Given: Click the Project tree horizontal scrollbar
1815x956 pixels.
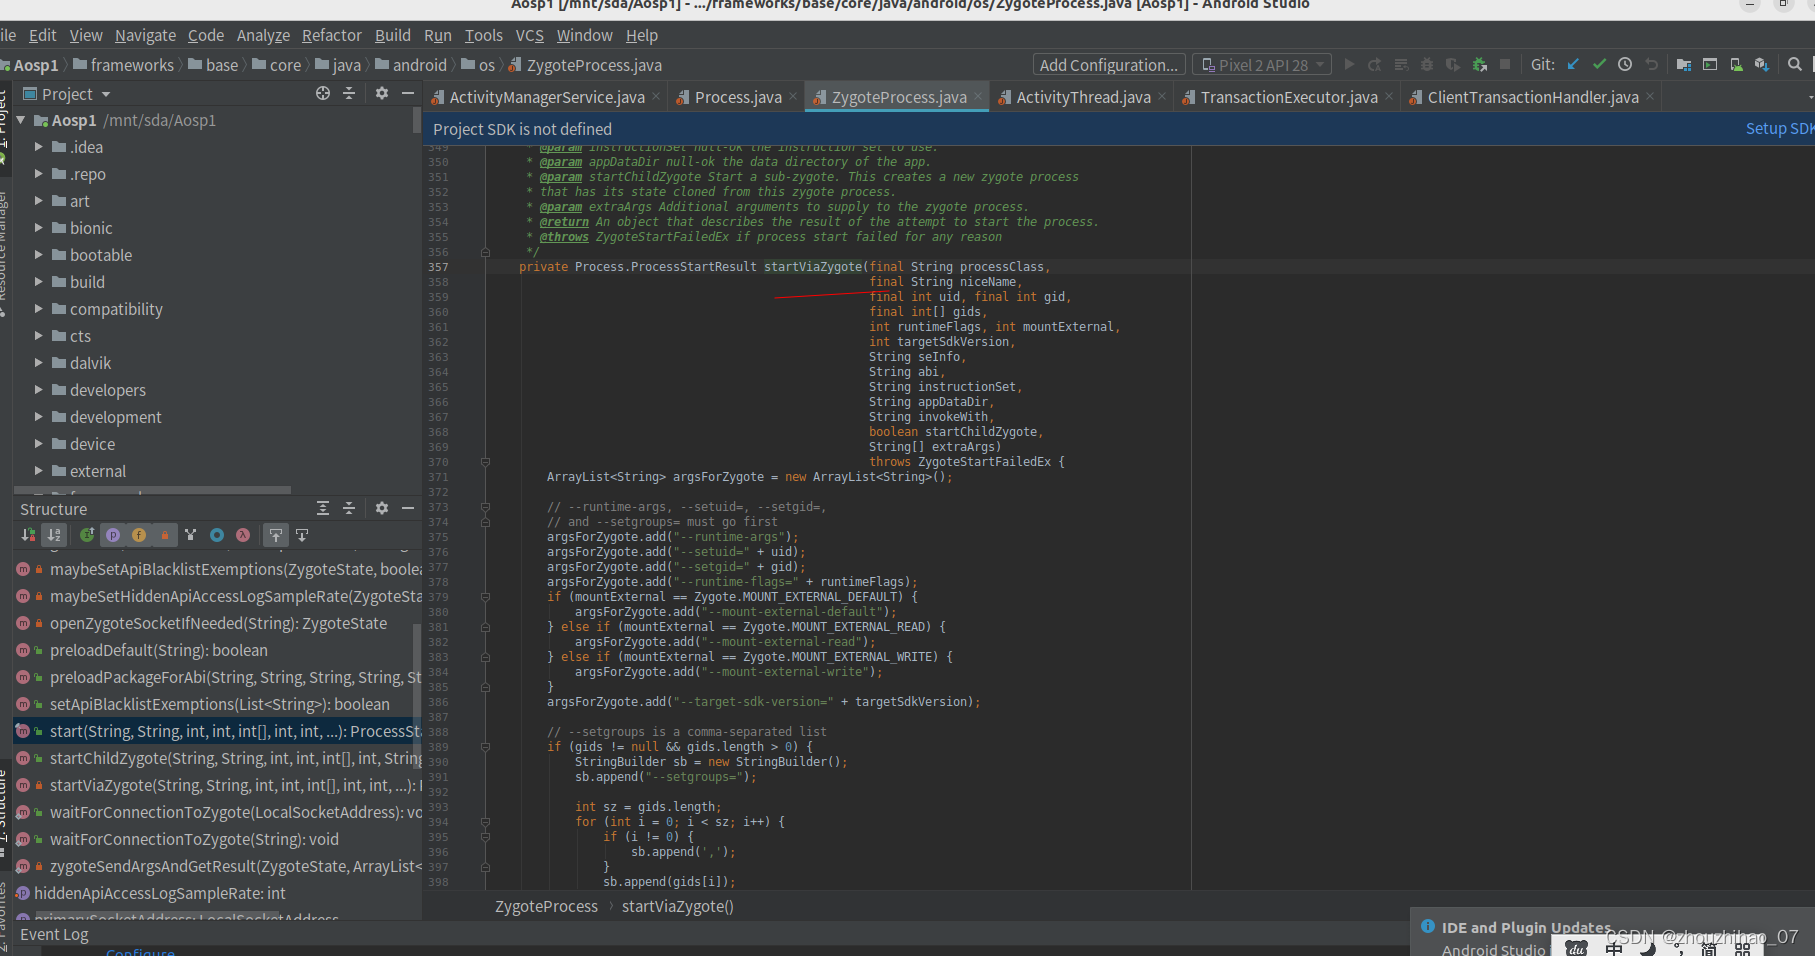Looking at the screenshot, I should click(x=153, y=490).
